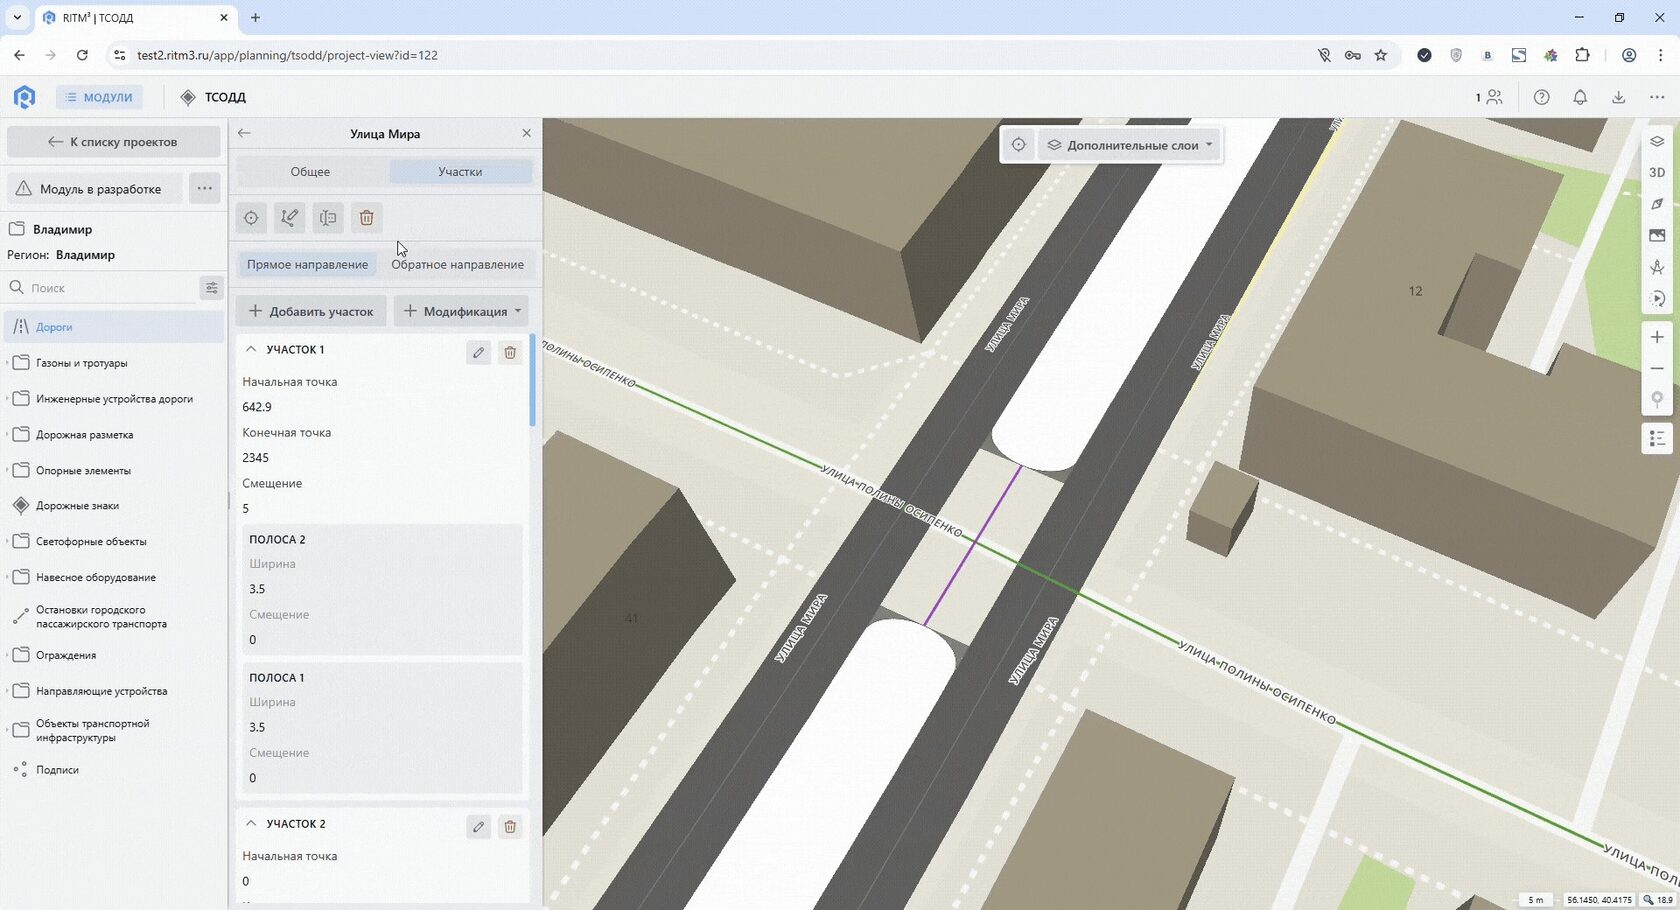Open the Дорожные знаки category

coord(77,506)
